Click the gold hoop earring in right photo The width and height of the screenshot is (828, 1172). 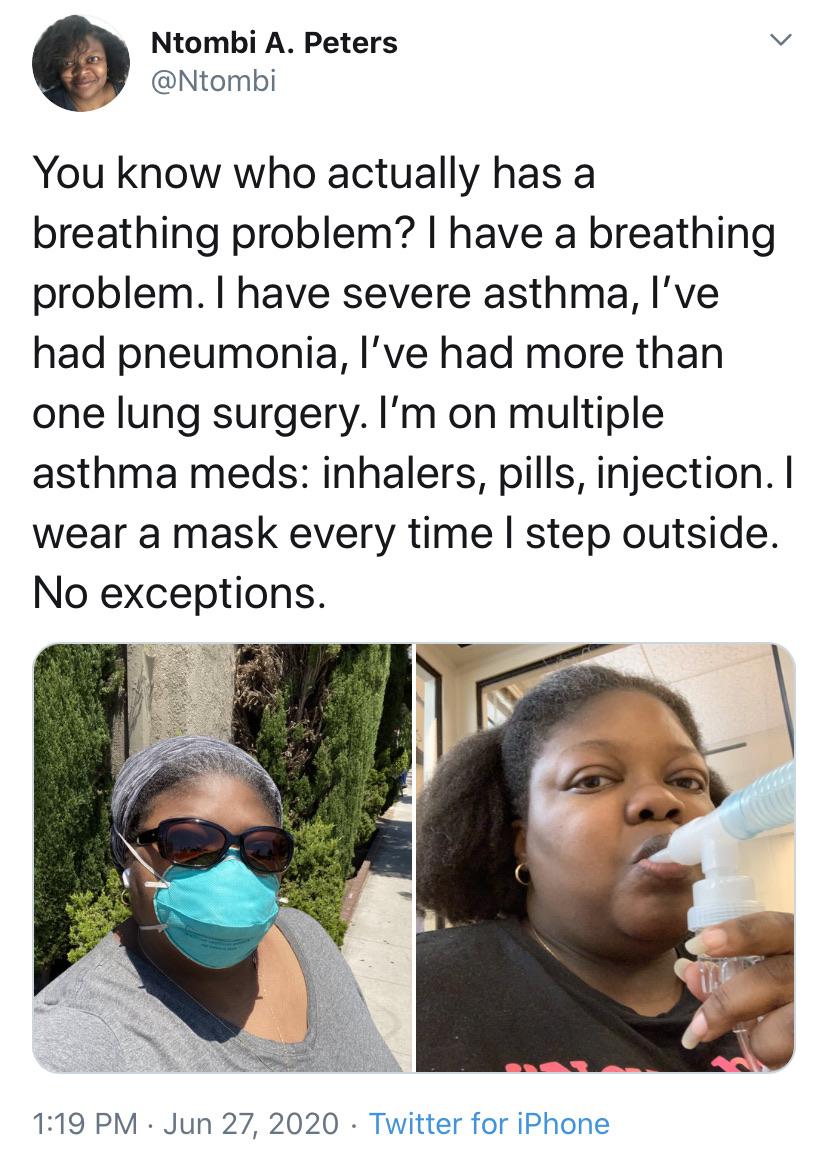click(x=522, y=874)
